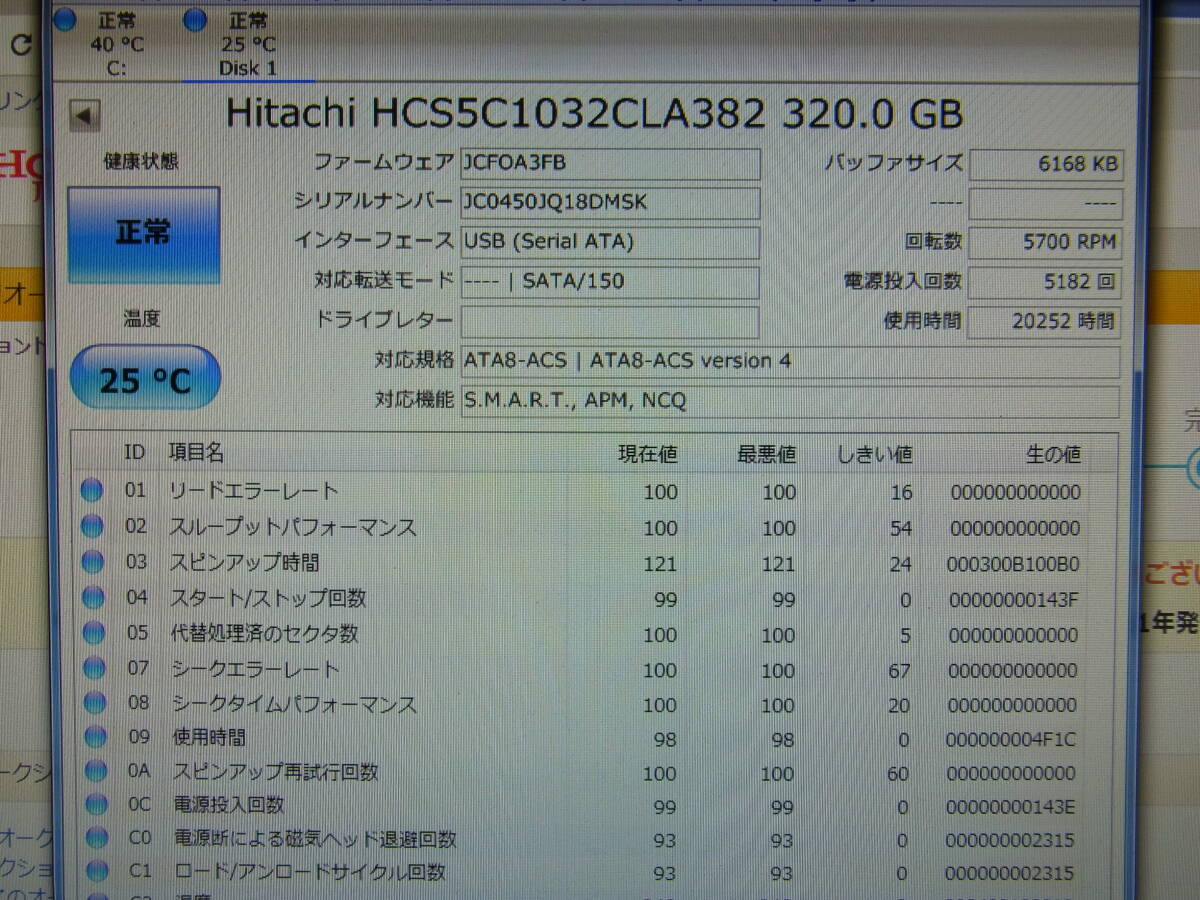Click the 25 °C temperature button

145,378
